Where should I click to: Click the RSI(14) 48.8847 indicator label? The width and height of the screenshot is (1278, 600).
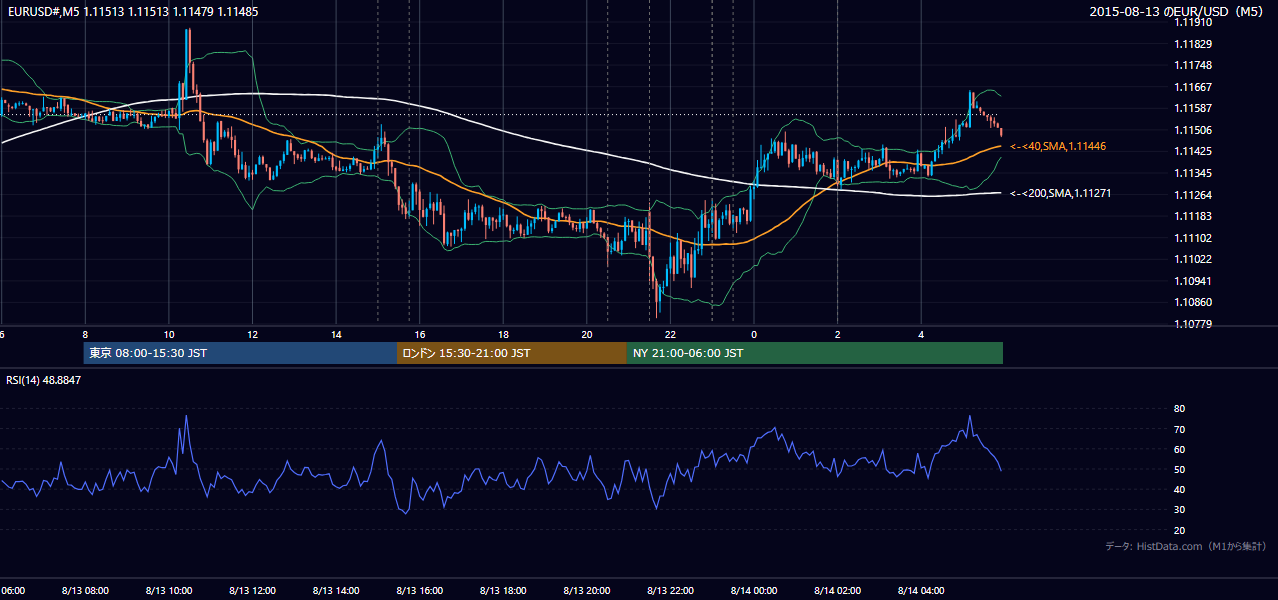click(44, 380)
